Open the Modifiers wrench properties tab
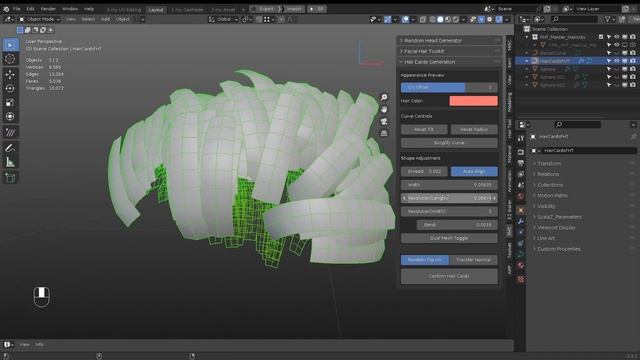The width and height of the screenshot is (640, 360). pos(521,221)
